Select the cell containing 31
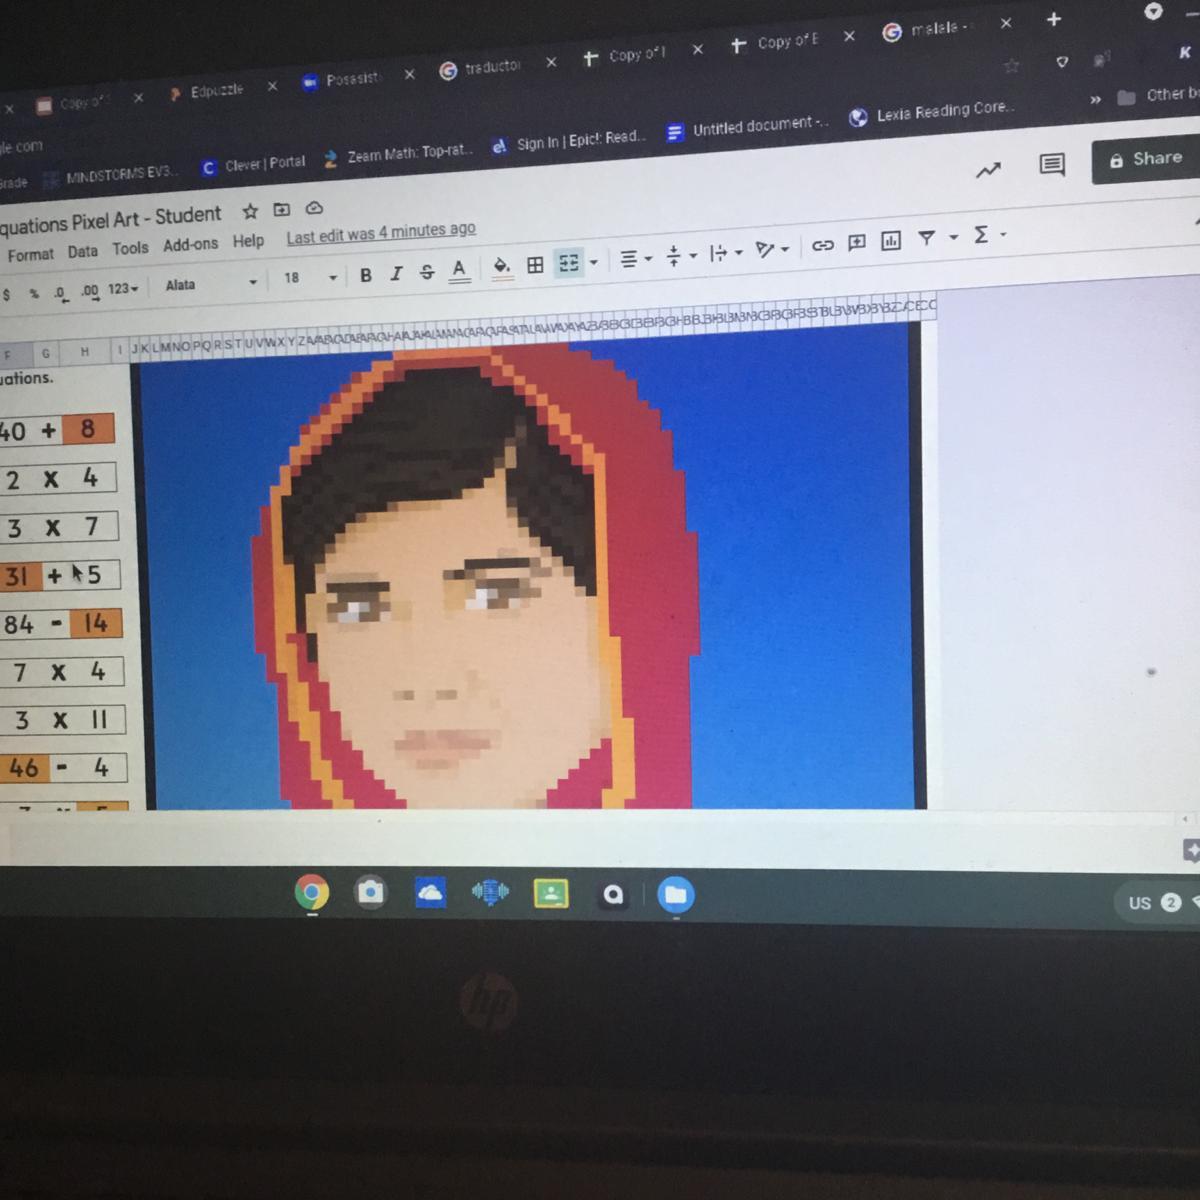 click(x=19, y=576)
